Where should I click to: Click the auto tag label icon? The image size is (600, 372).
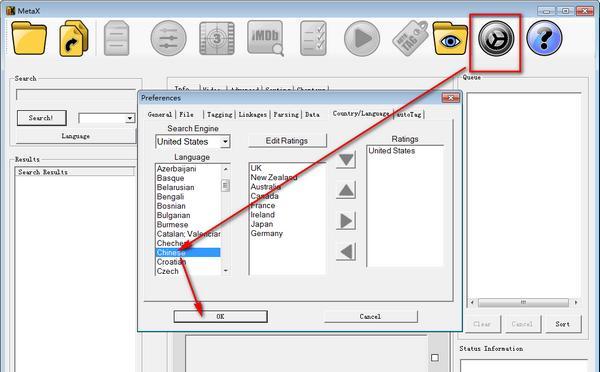pyautogui.click(x=410, y=38)
